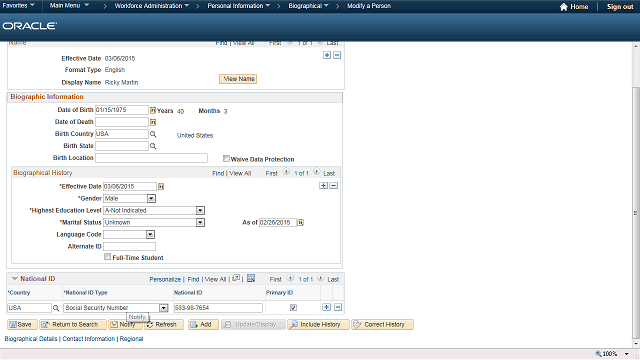The height and width of the screenshot is (360, 640).
Task: Open Marital Status As of calendar
Action: pos(300,222)
